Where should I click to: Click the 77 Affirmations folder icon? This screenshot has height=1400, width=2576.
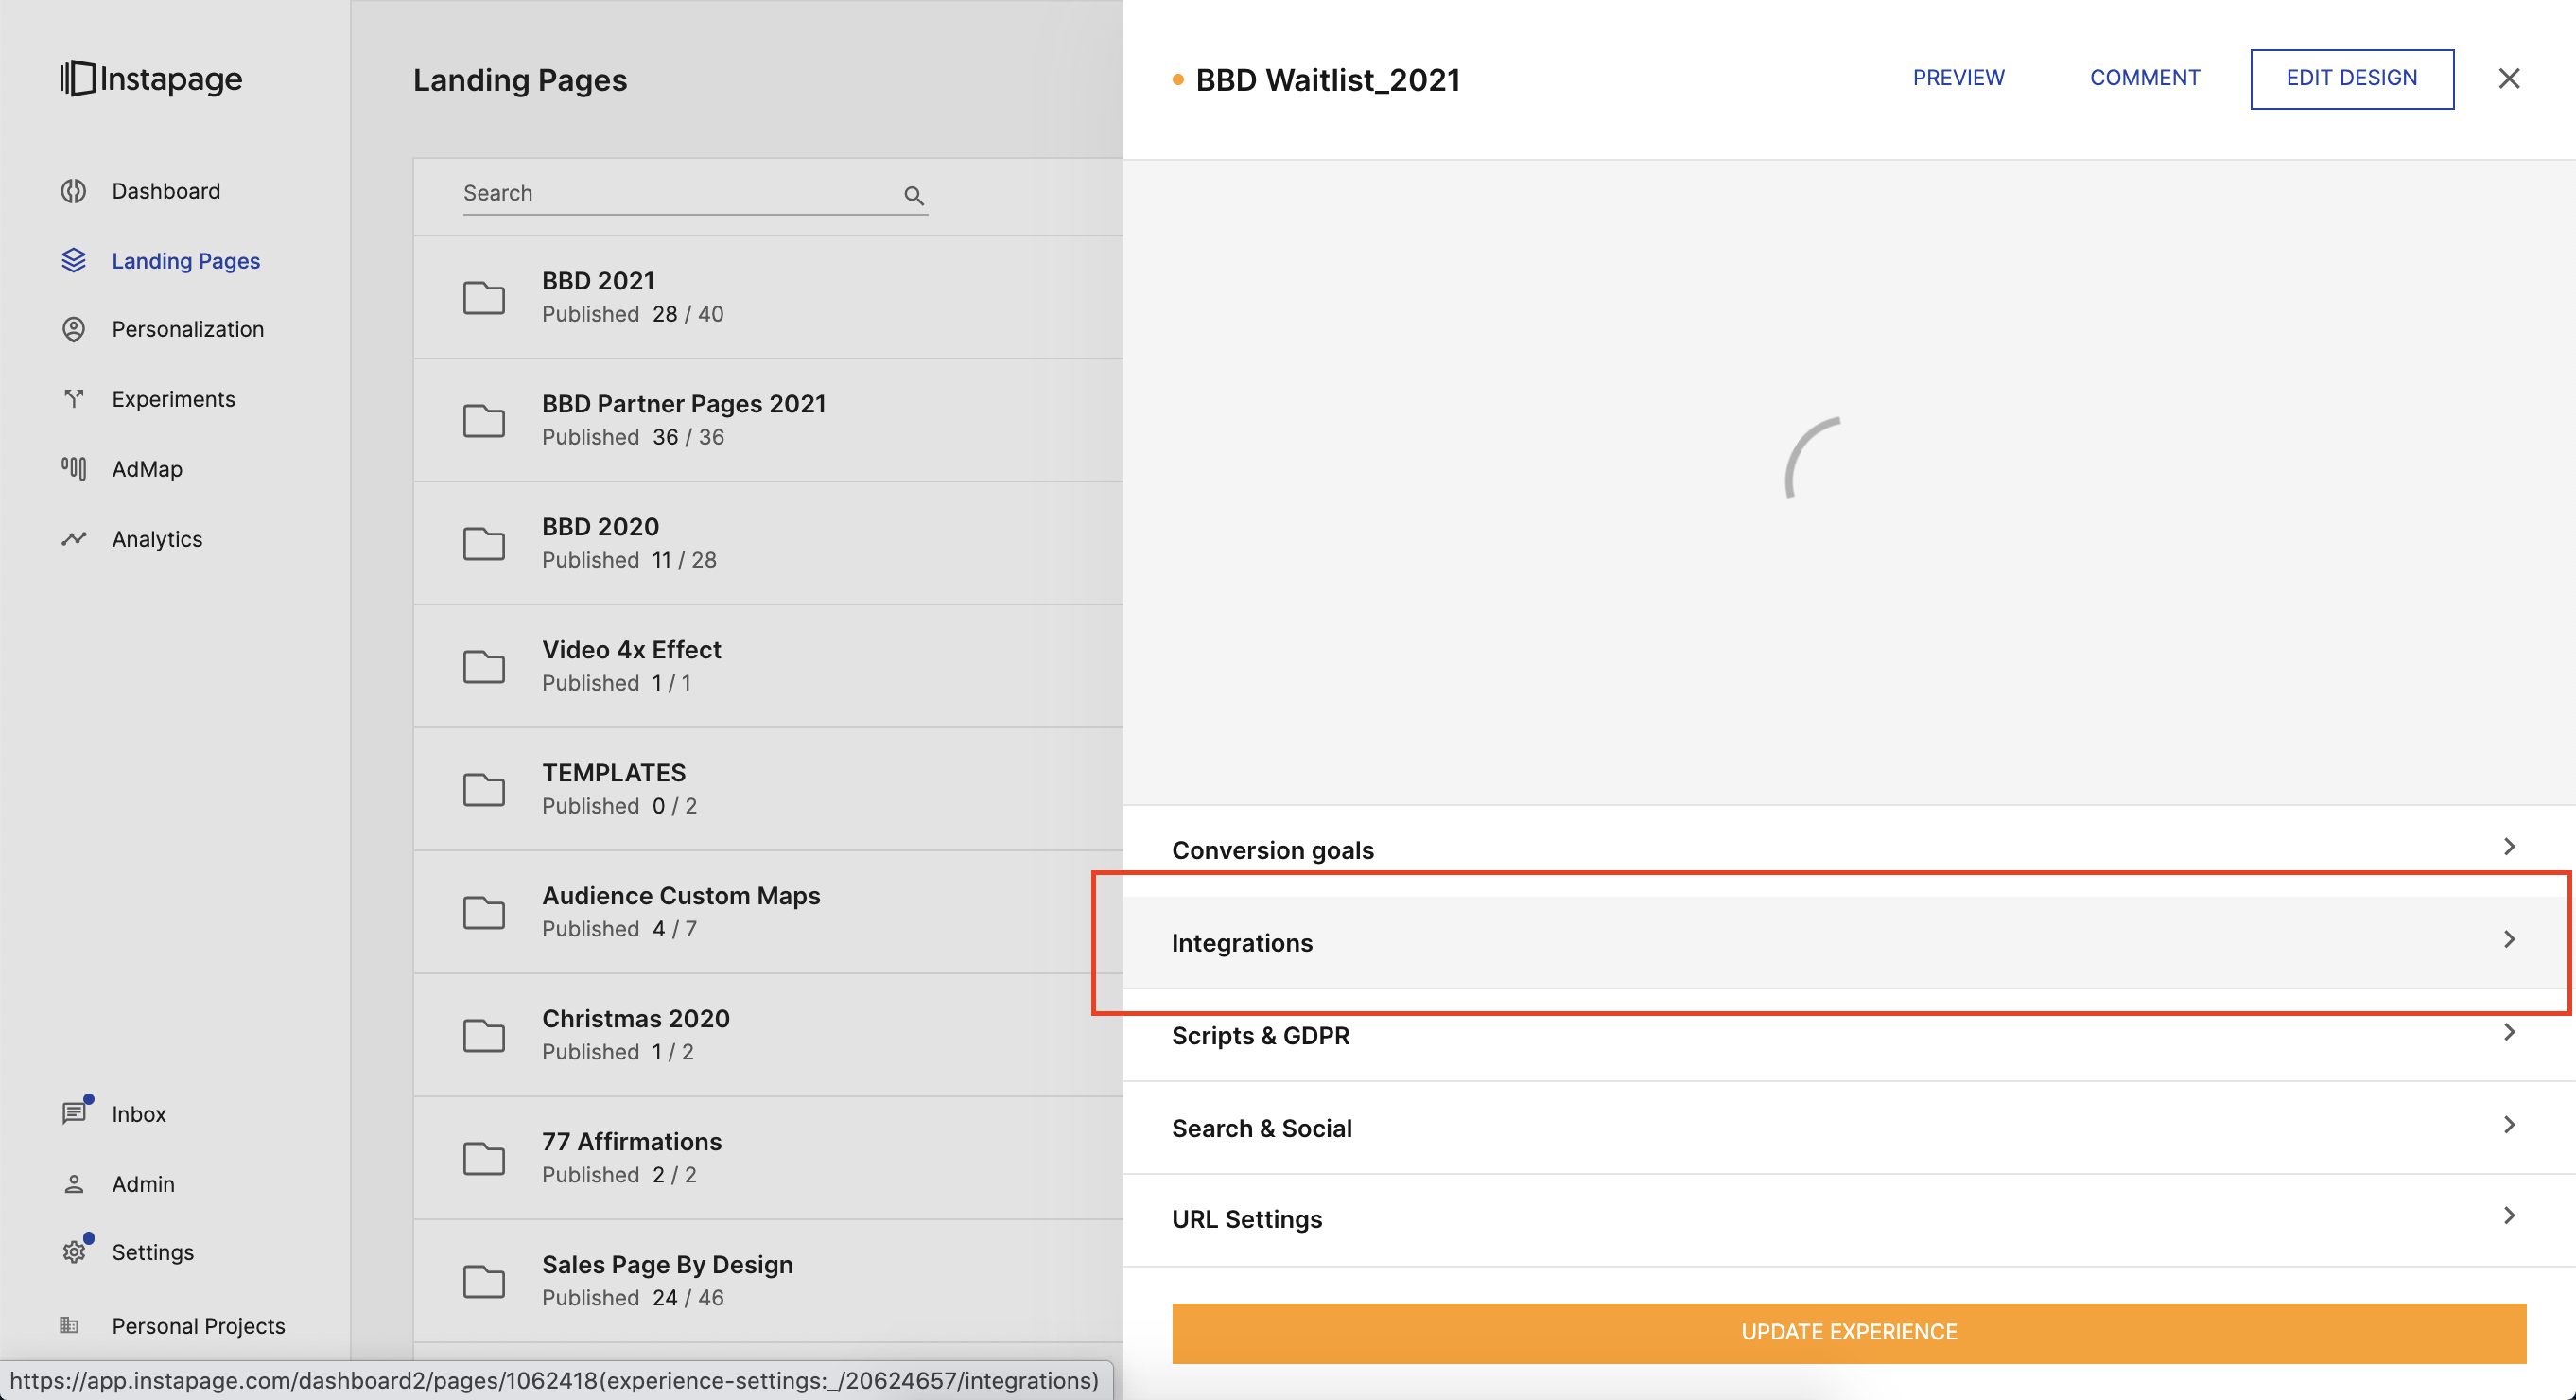(x=484, y=1158)
